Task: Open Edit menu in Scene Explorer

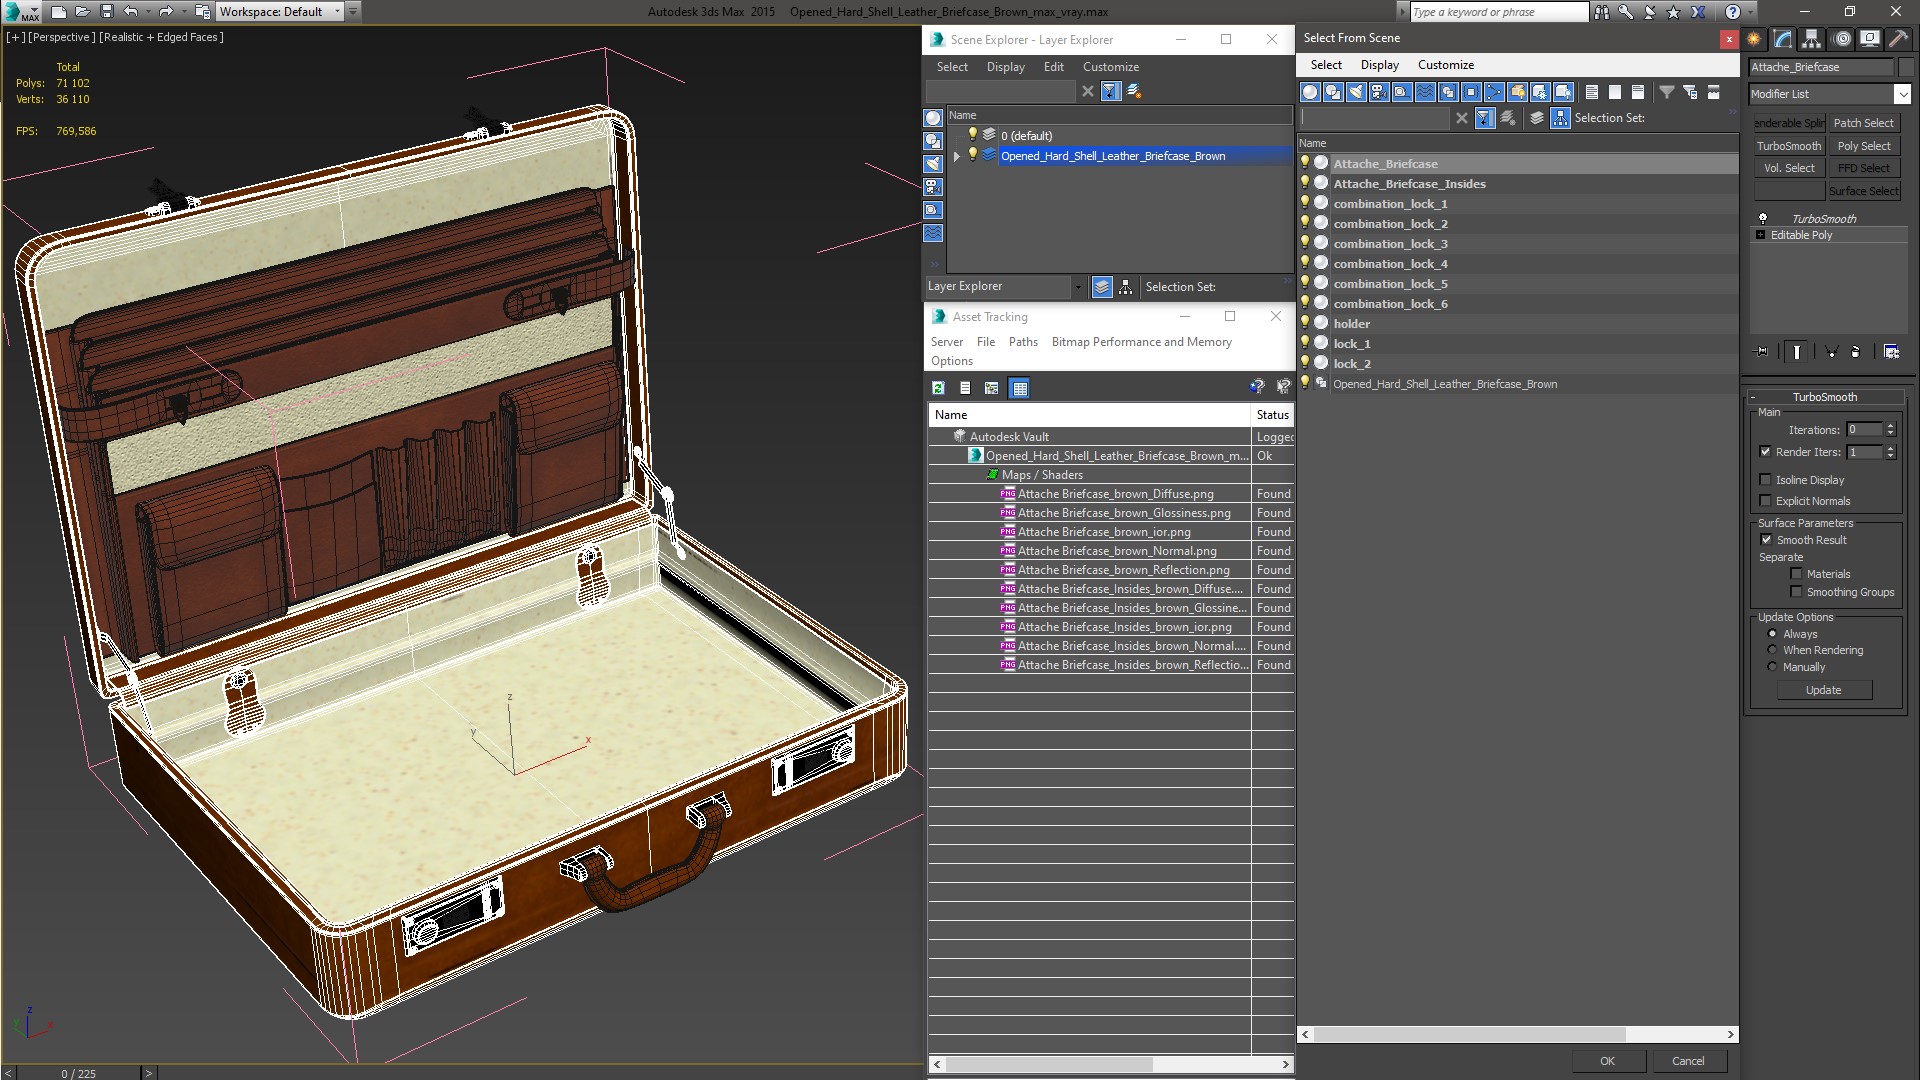Action: coord(1053,67)
